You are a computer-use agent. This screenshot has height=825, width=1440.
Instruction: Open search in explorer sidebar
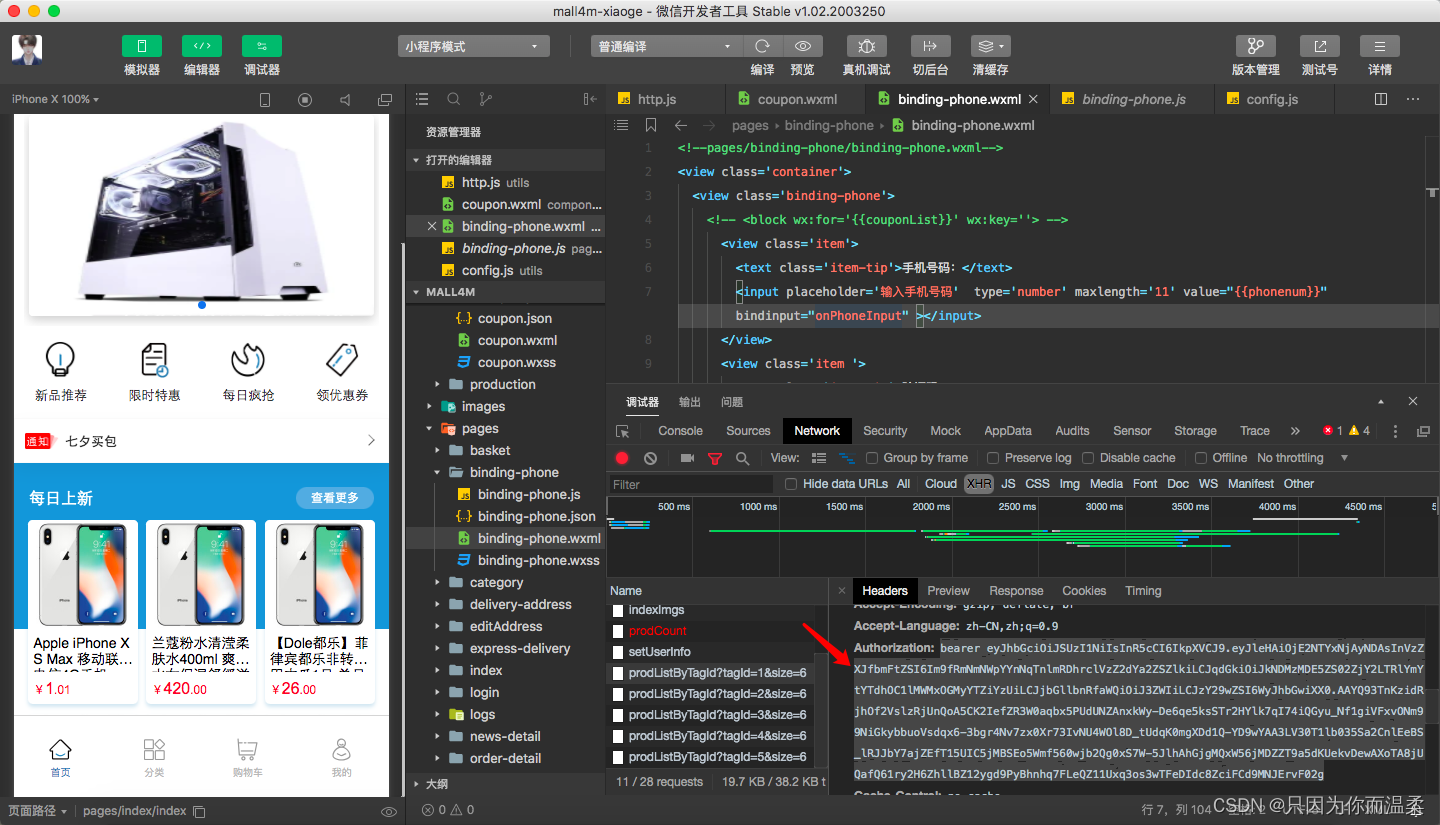point(454,99)
